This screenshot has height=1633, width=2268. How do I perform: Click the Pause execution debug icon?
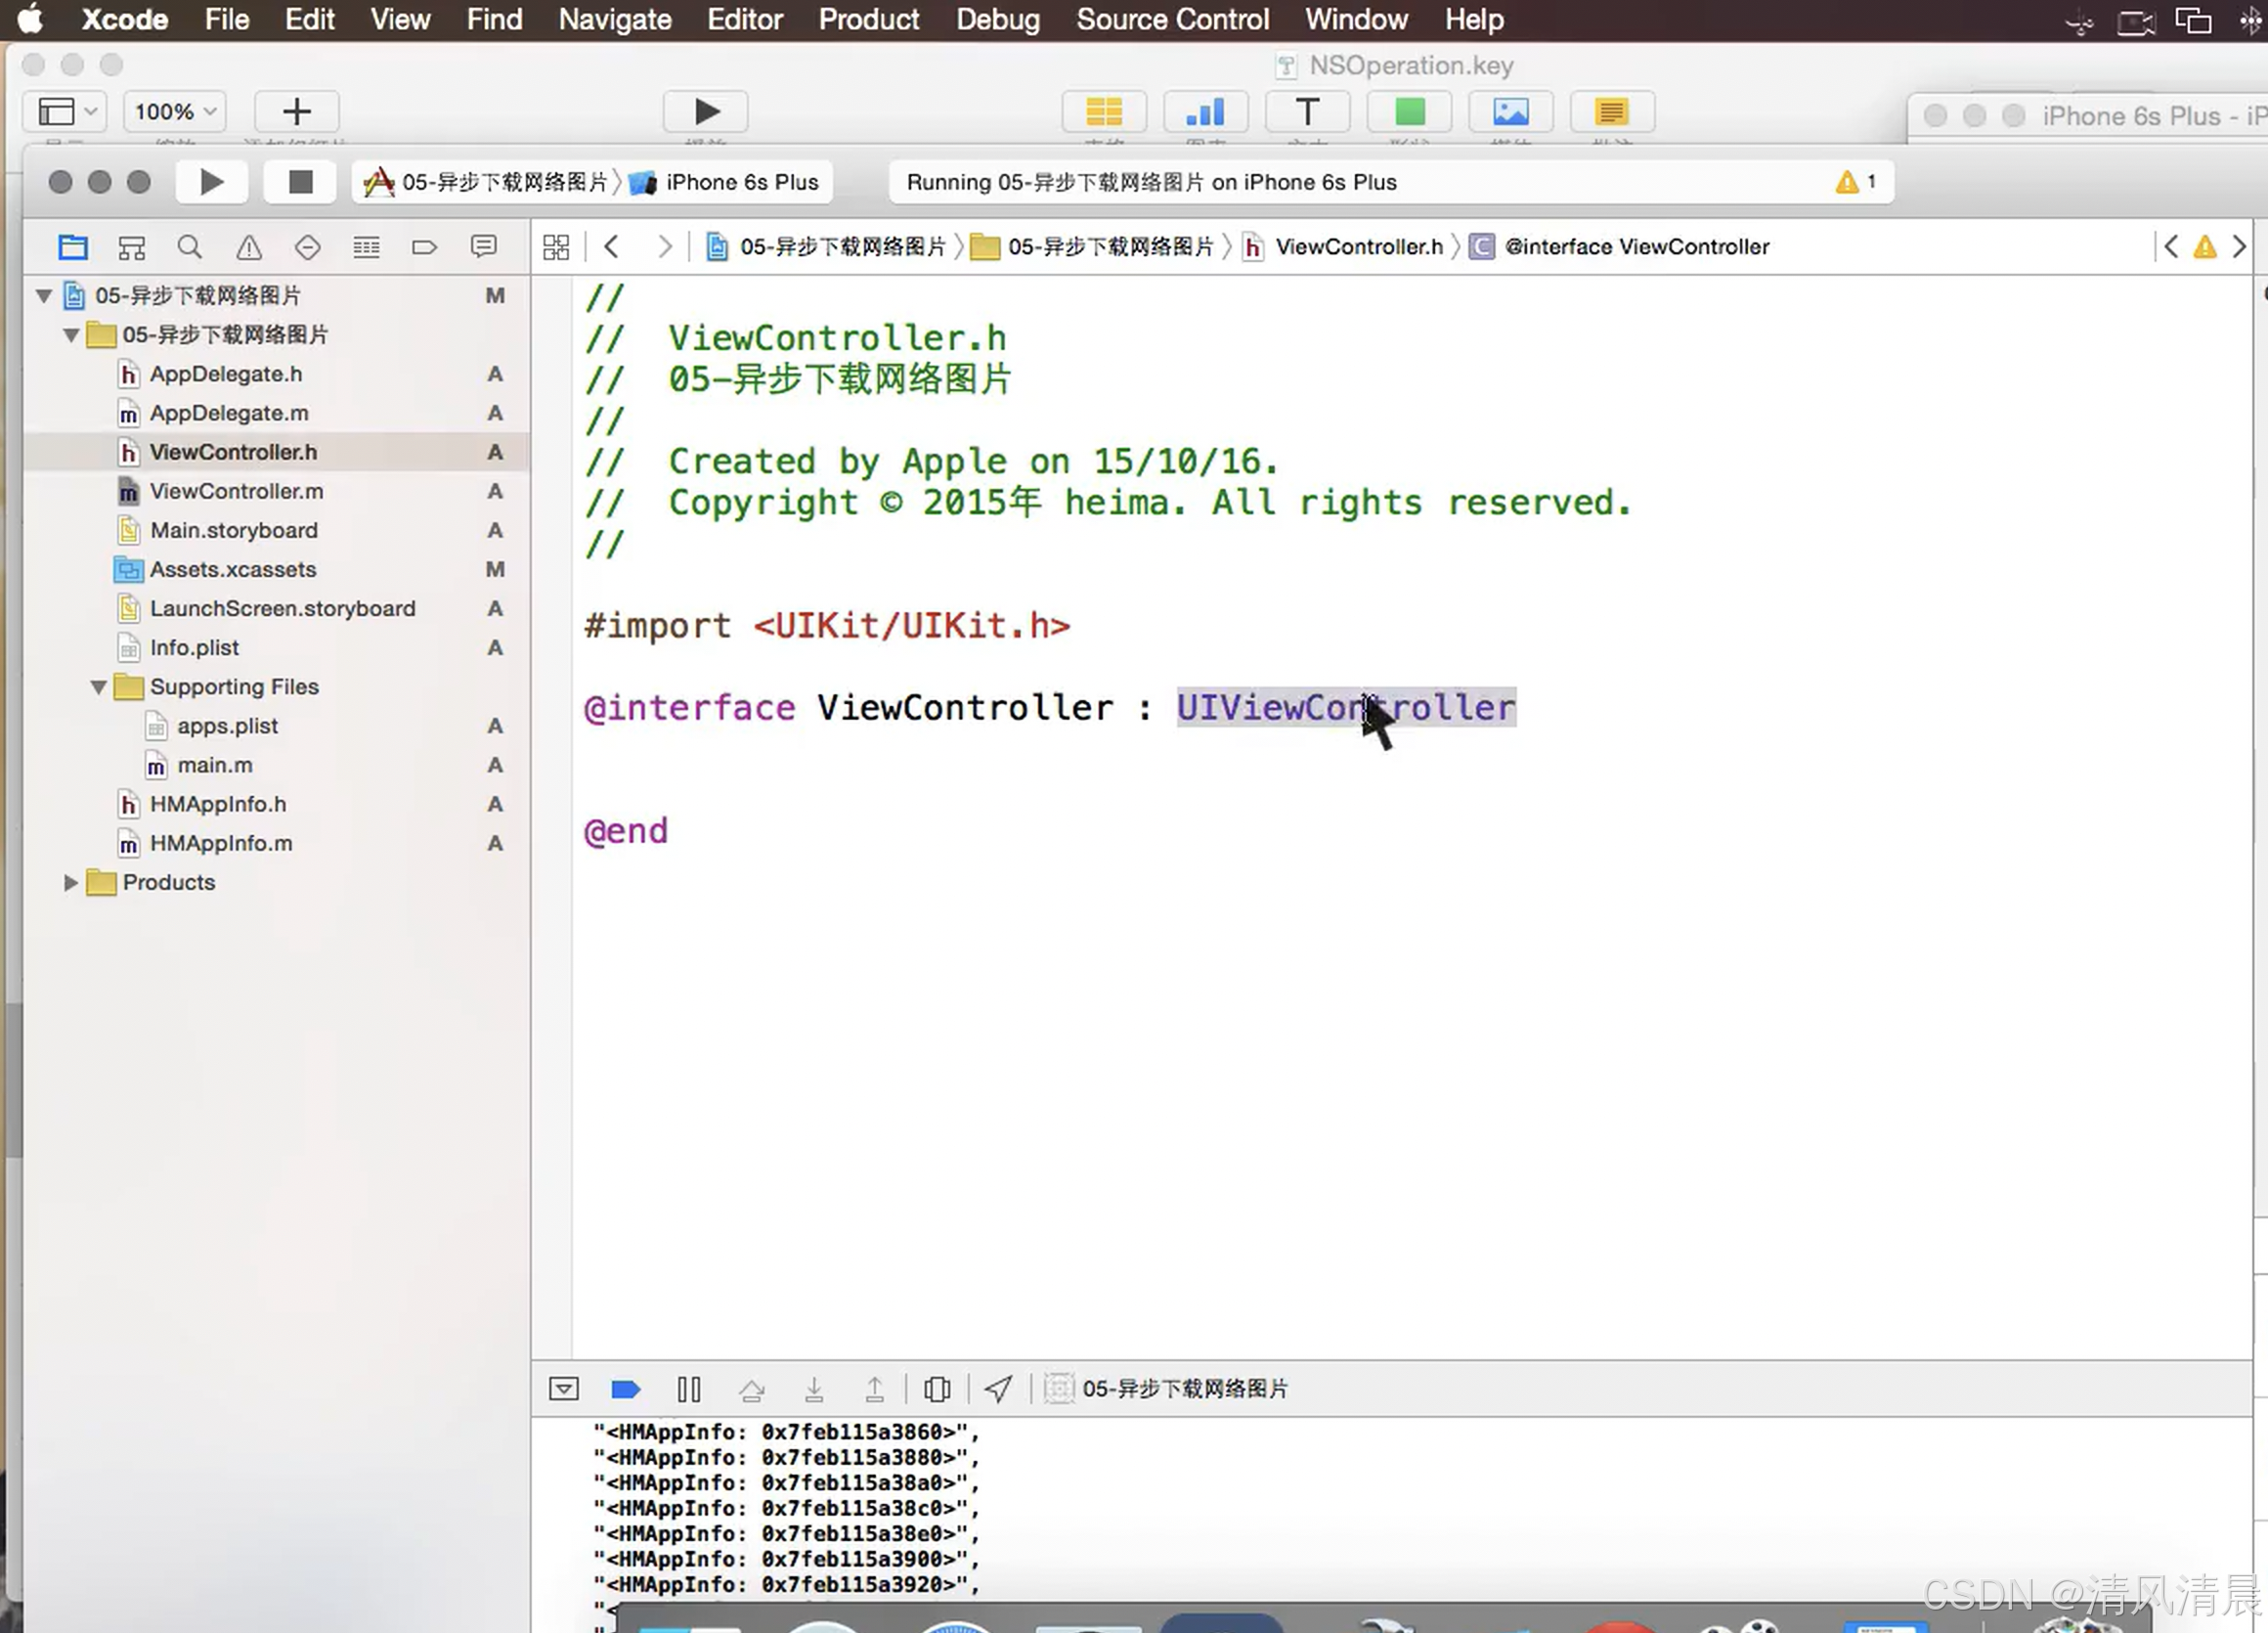pyautogui.click(x=688, y=1389)
